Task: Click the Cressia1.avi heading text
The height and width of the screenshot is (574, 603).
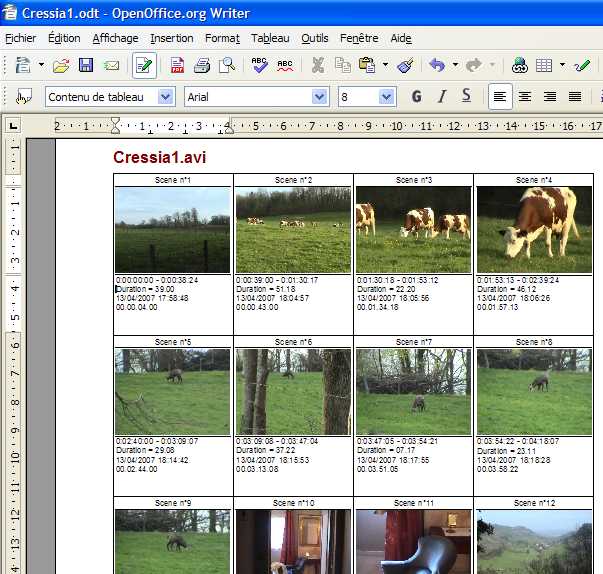Action: (x=160, y=157)
